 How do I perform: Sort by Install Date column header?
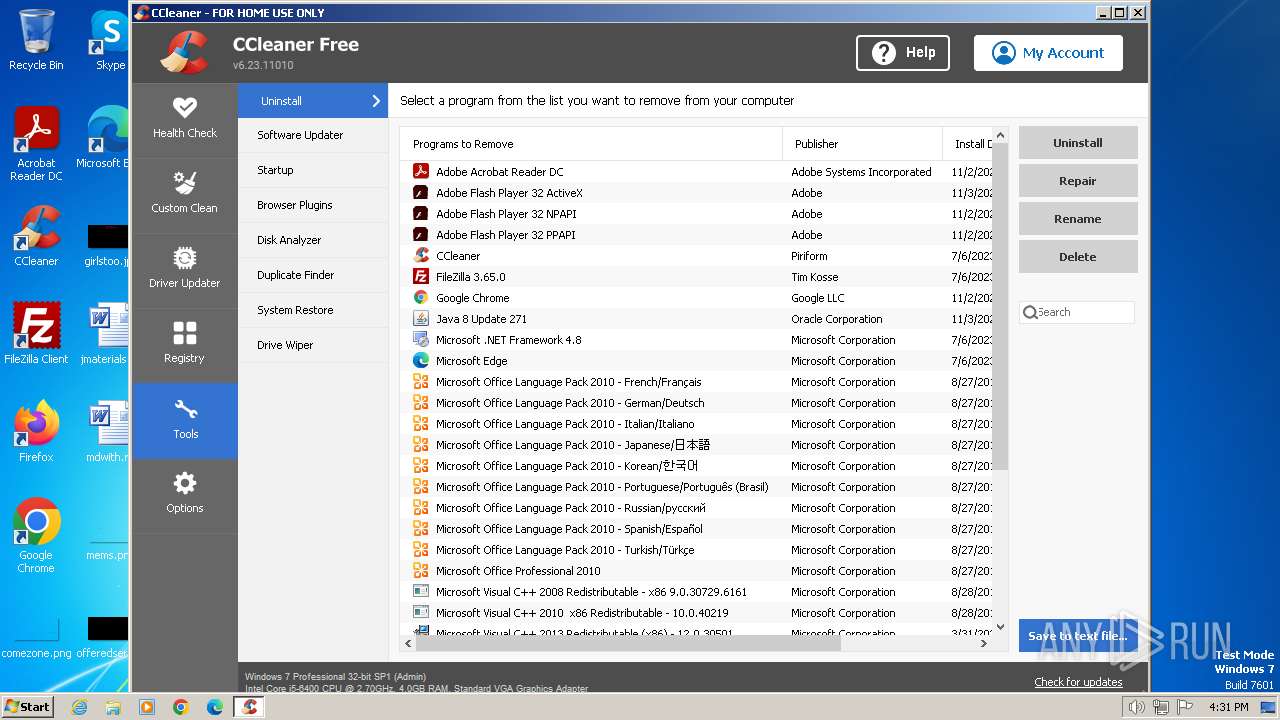tap(968, 144)
